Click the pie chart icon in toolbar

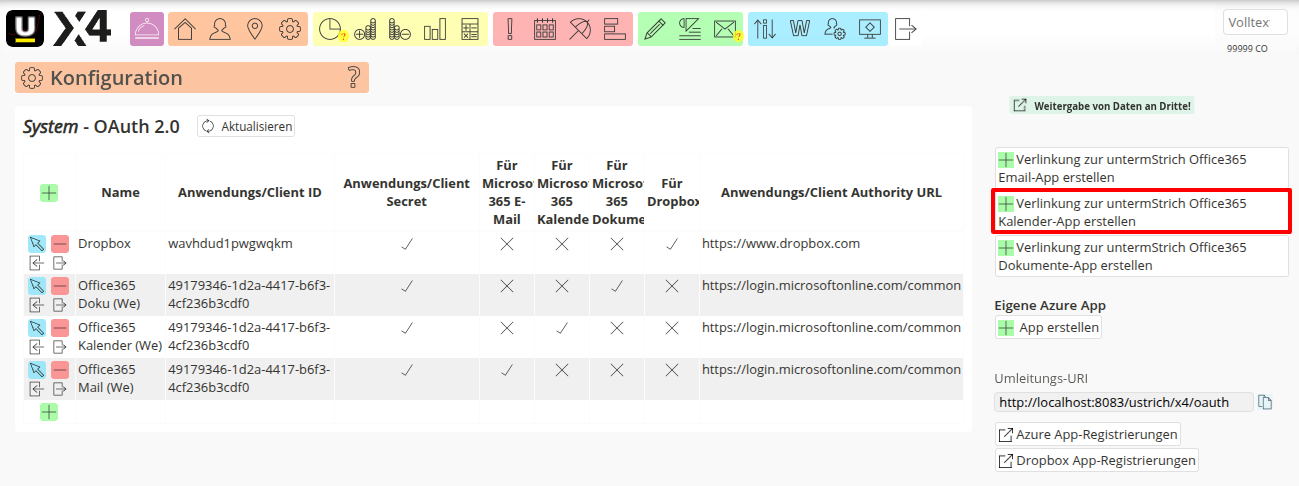coord(330,29)
